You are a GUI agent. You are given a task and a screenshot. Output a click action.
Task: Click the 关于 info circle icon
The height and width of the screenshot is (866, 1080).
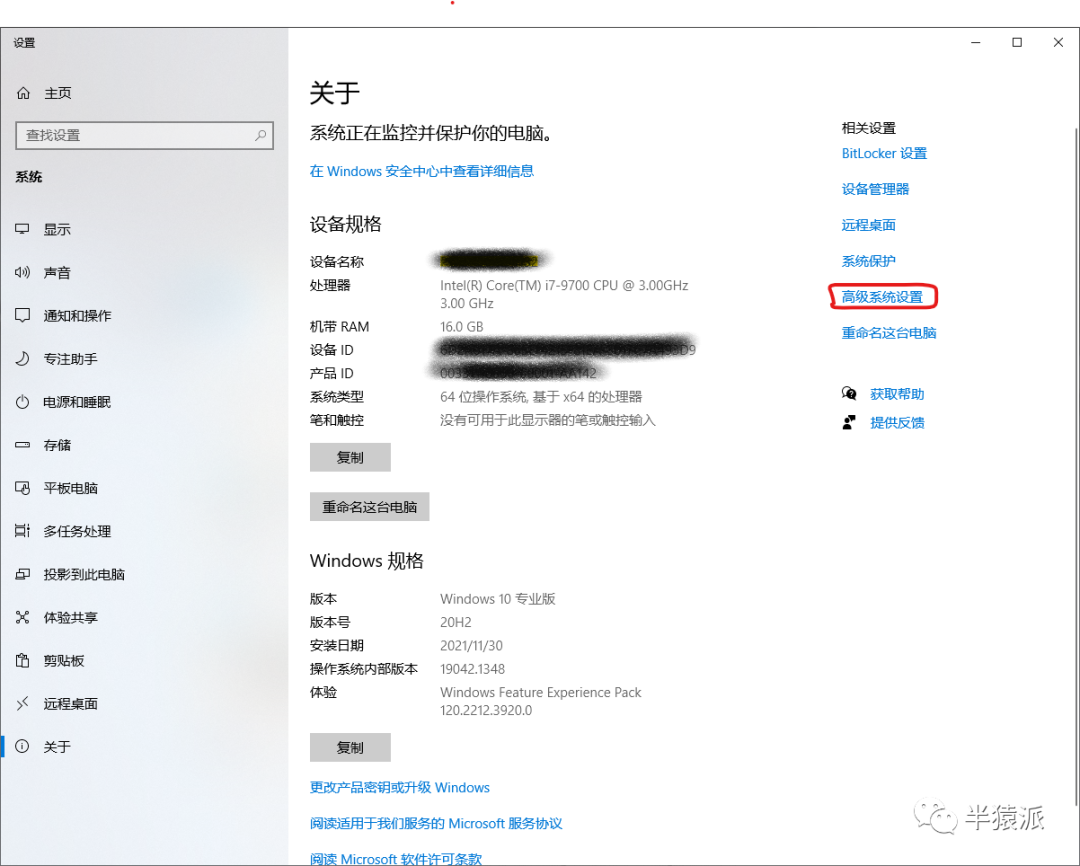pyautogui.click(x=23, y=746)
